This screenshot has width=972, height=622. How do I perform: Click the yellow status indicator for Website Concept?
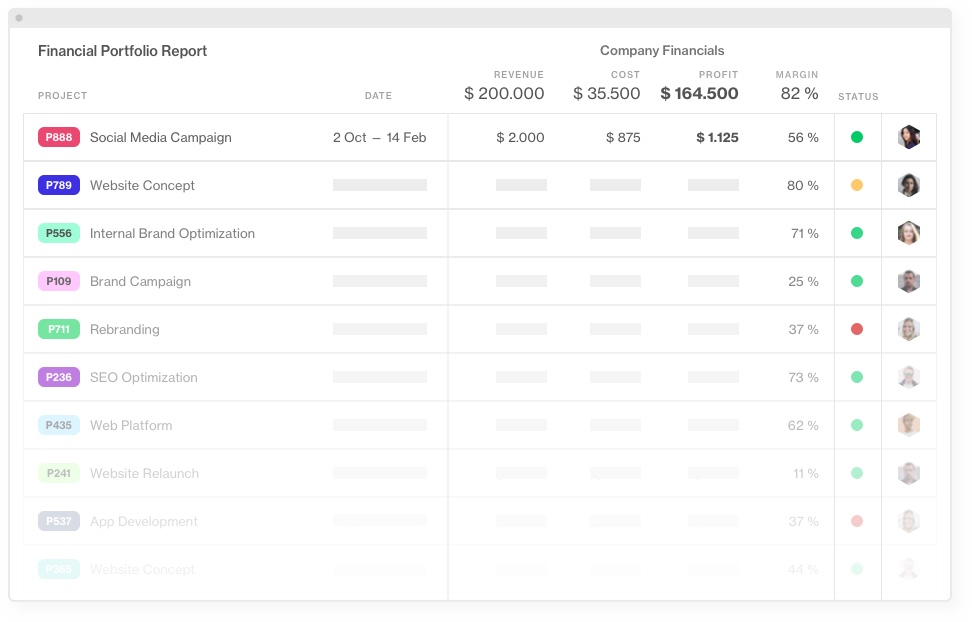click(857, 185)
